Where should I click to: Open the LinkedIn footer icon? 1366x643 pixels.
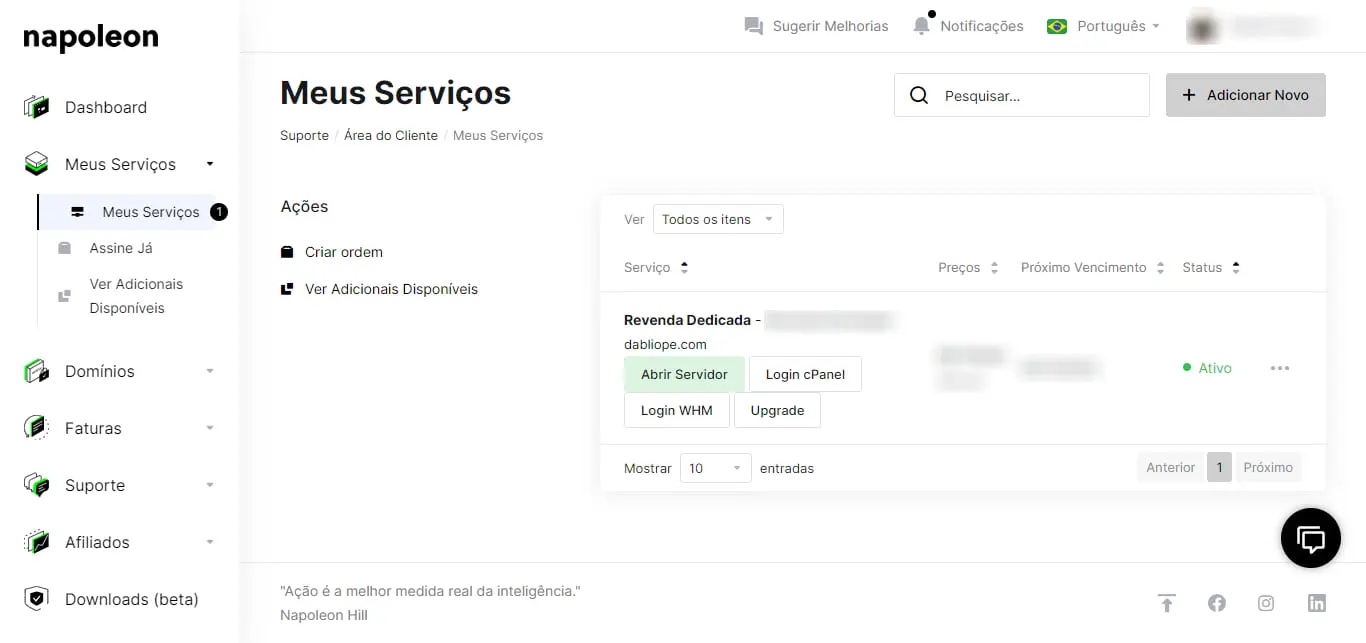1316,603
